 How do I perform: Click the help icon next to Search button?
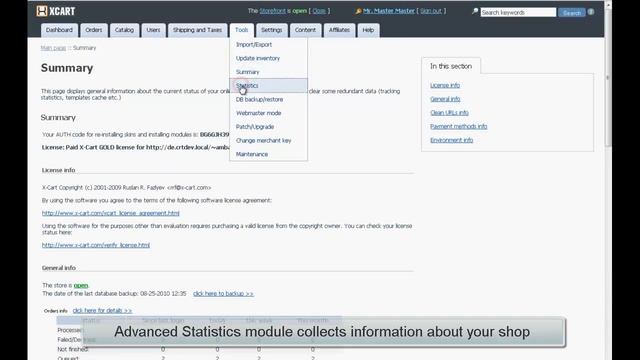tap(591, 12)
